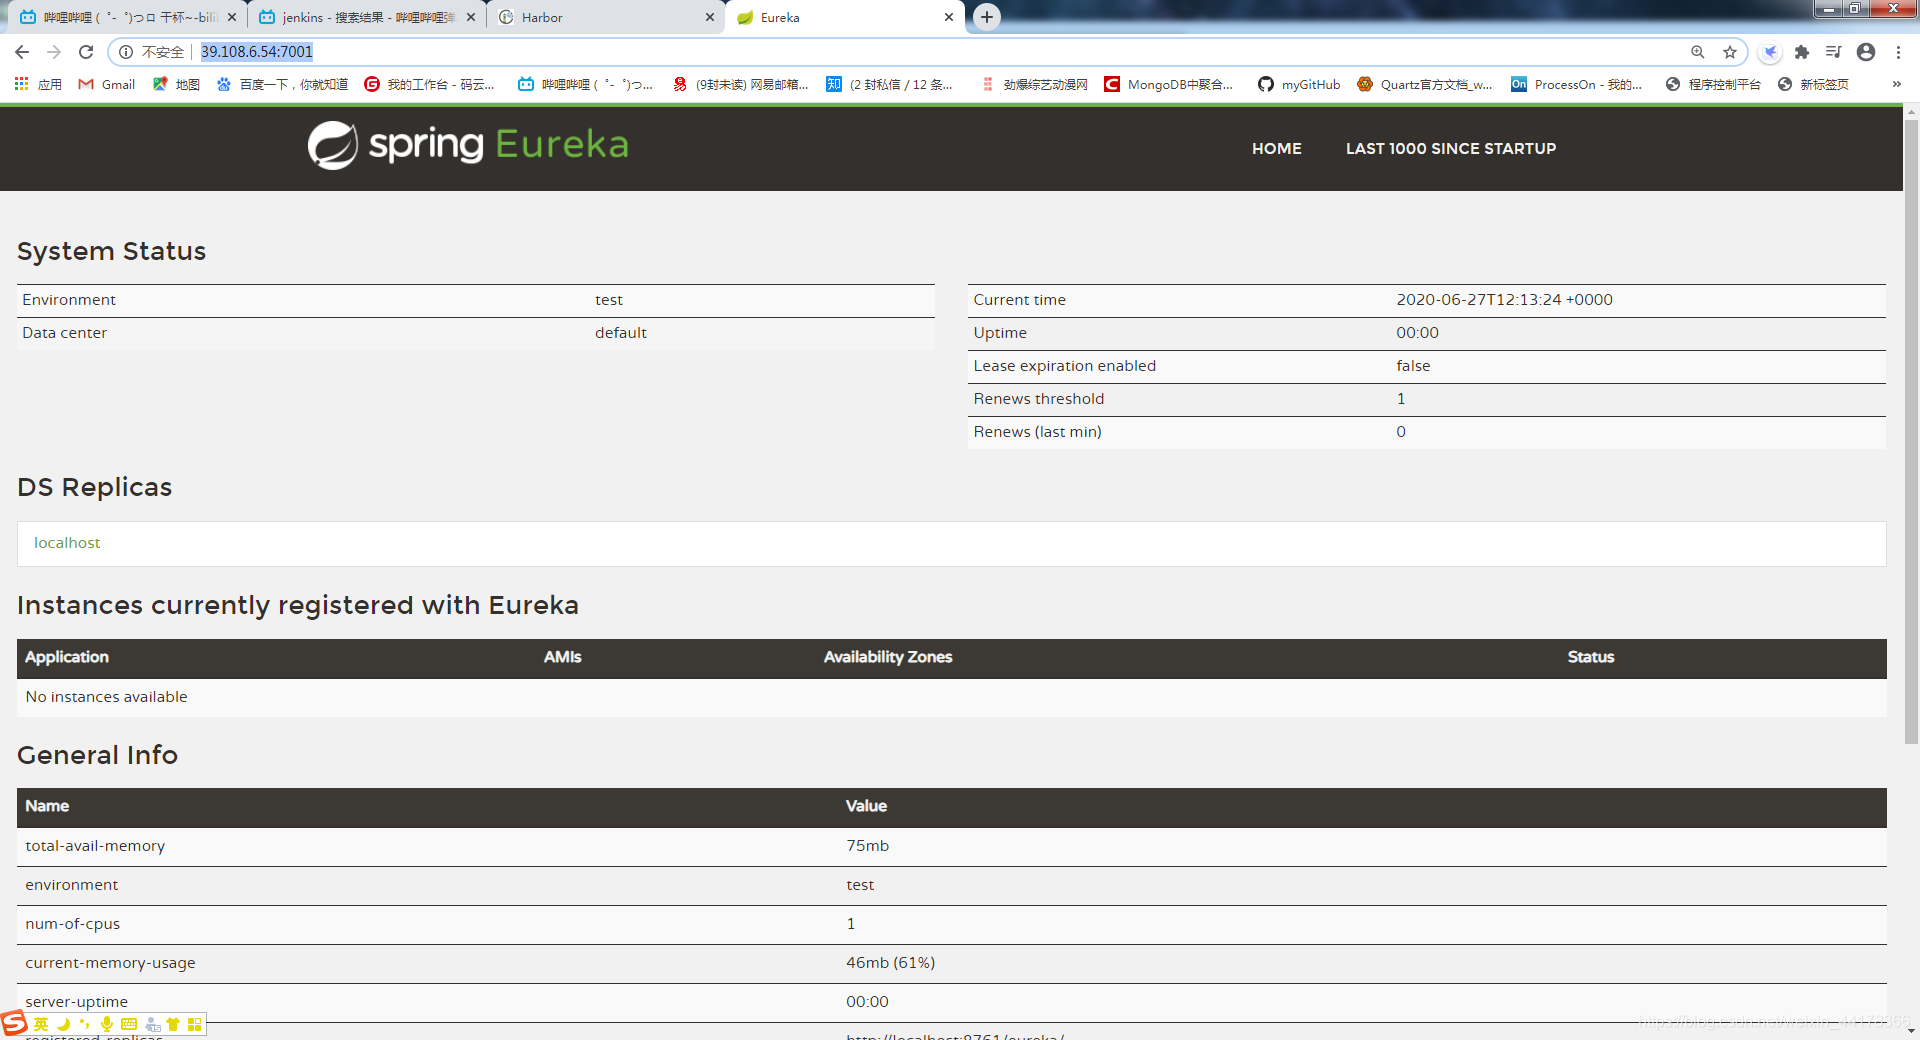The height and width of the screenshot is (1040, 1920).
Task: Open the Sogou toolbox grid icon
Action: [x=195, y=1024]
